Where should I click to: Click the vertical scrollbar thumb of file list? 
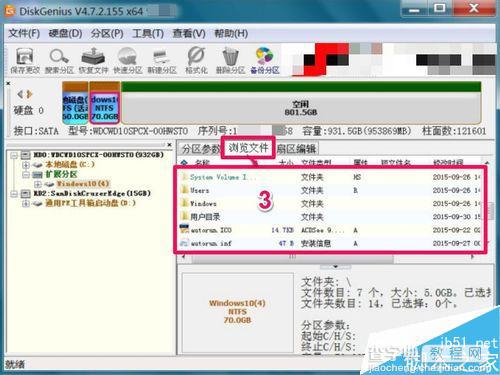[x=491, y=211]
